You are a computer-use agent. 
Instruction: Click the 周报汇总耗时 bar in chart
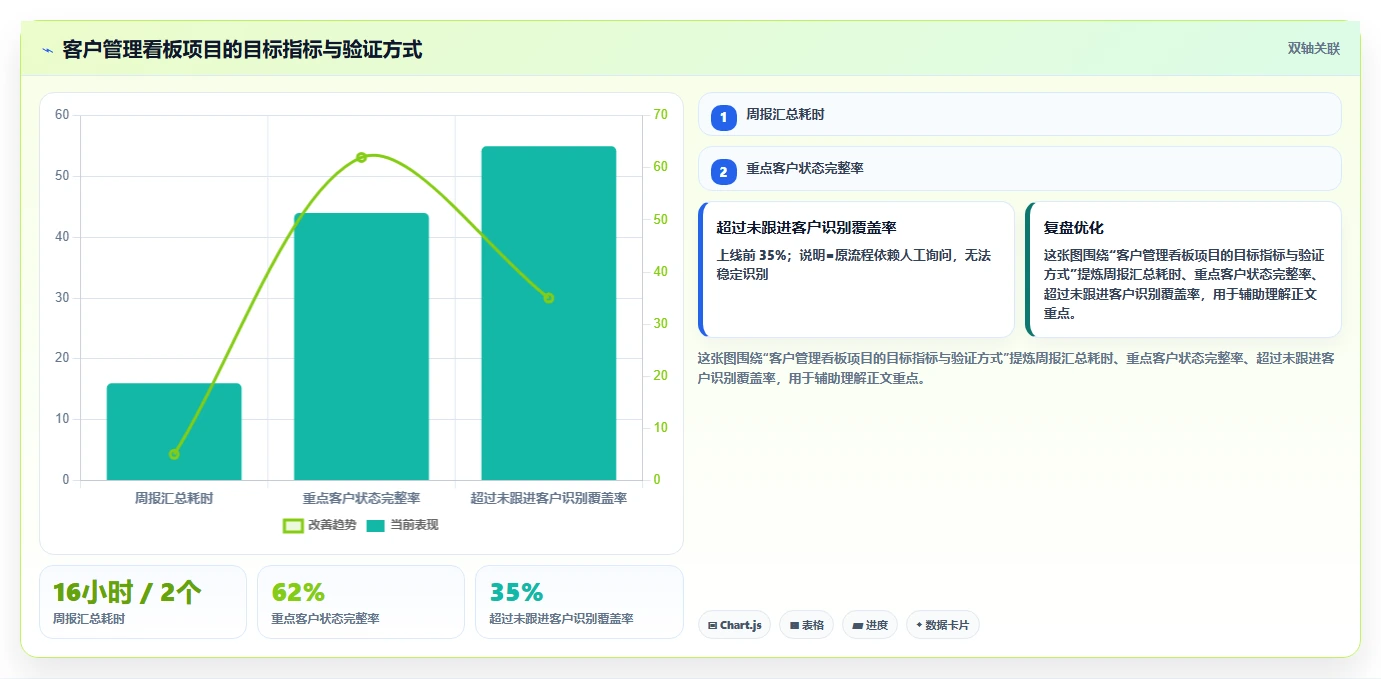[174, 431]
